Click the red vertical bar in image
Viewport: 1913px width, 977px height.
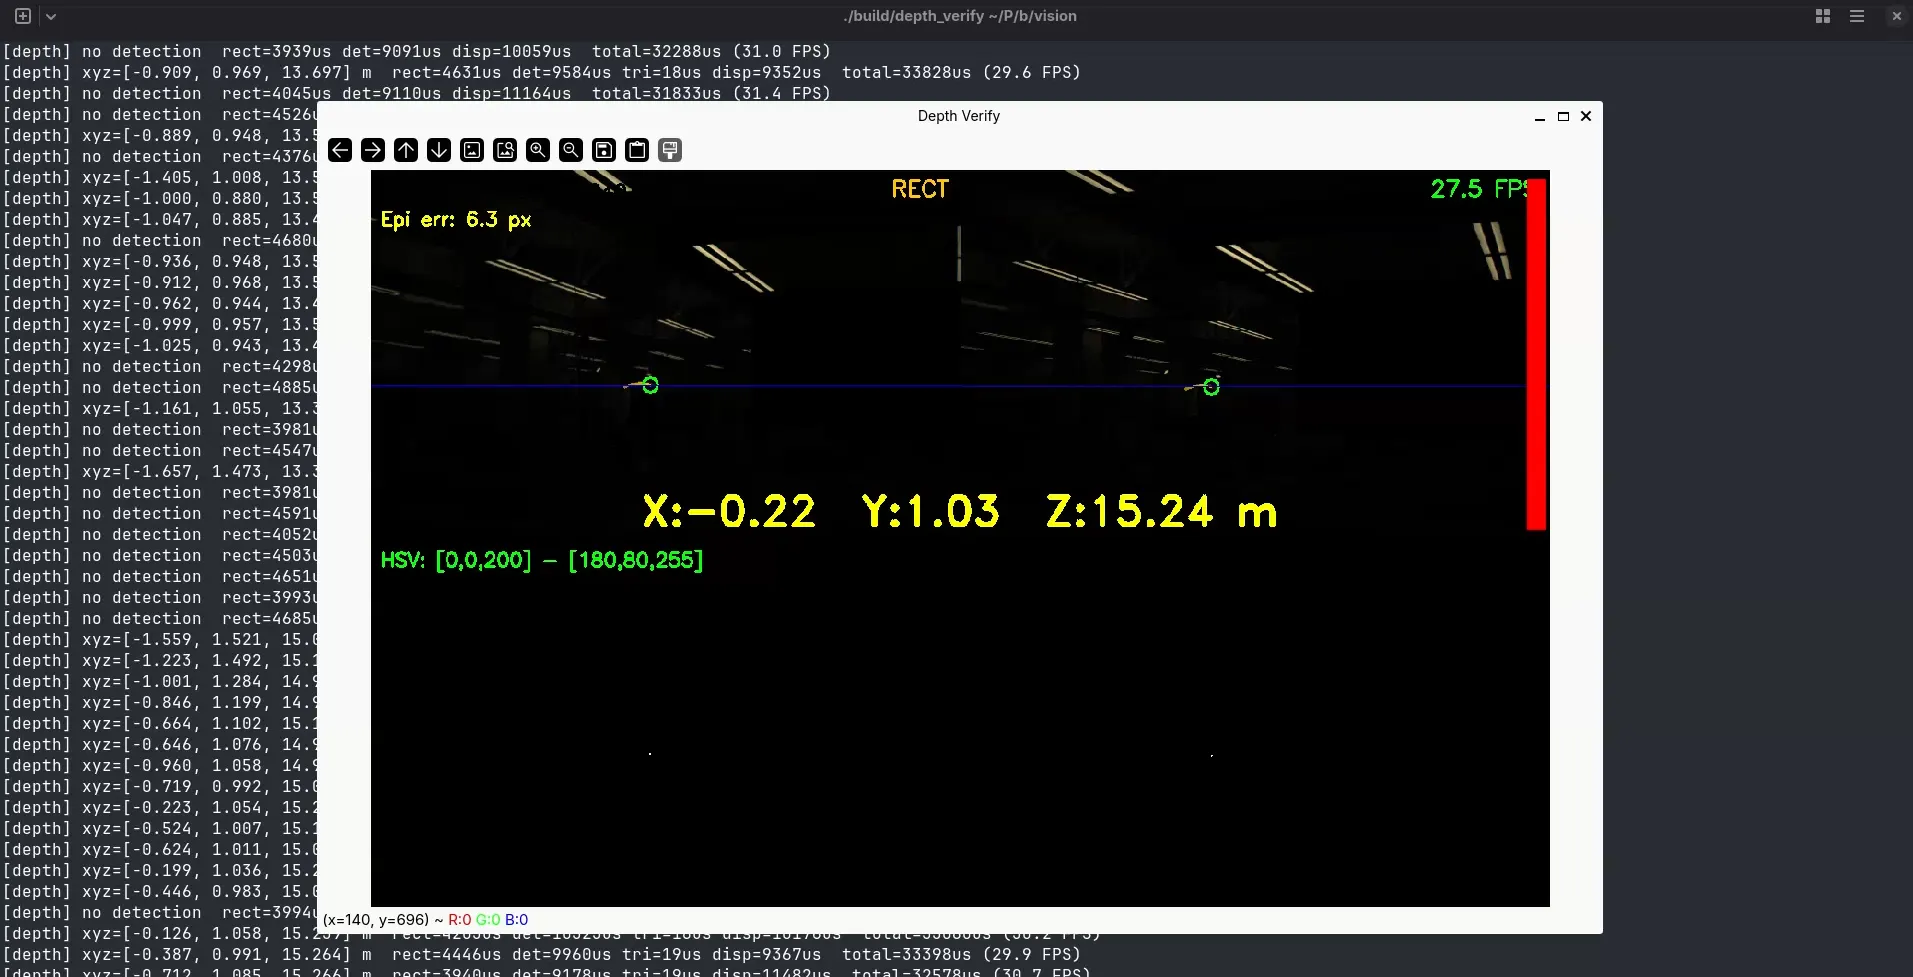(1537, 354)
